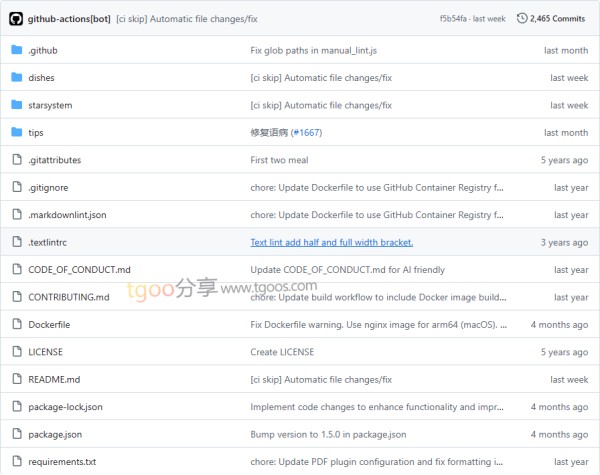Screen dimensions: 600x475
Task: Click the README.md file icon
Action: point(17,379)
